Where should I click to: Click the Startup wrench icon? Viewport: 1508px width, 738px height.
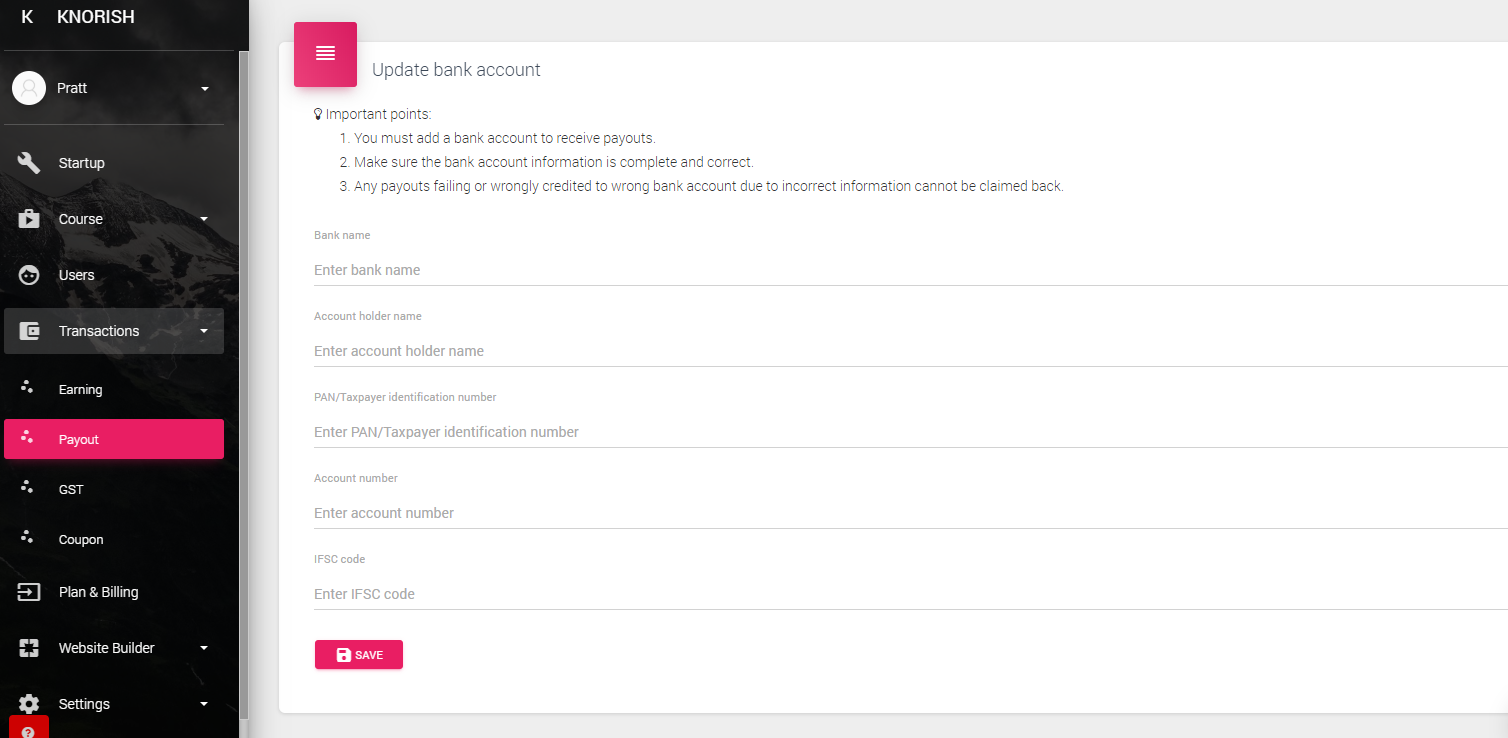[29, 163]
